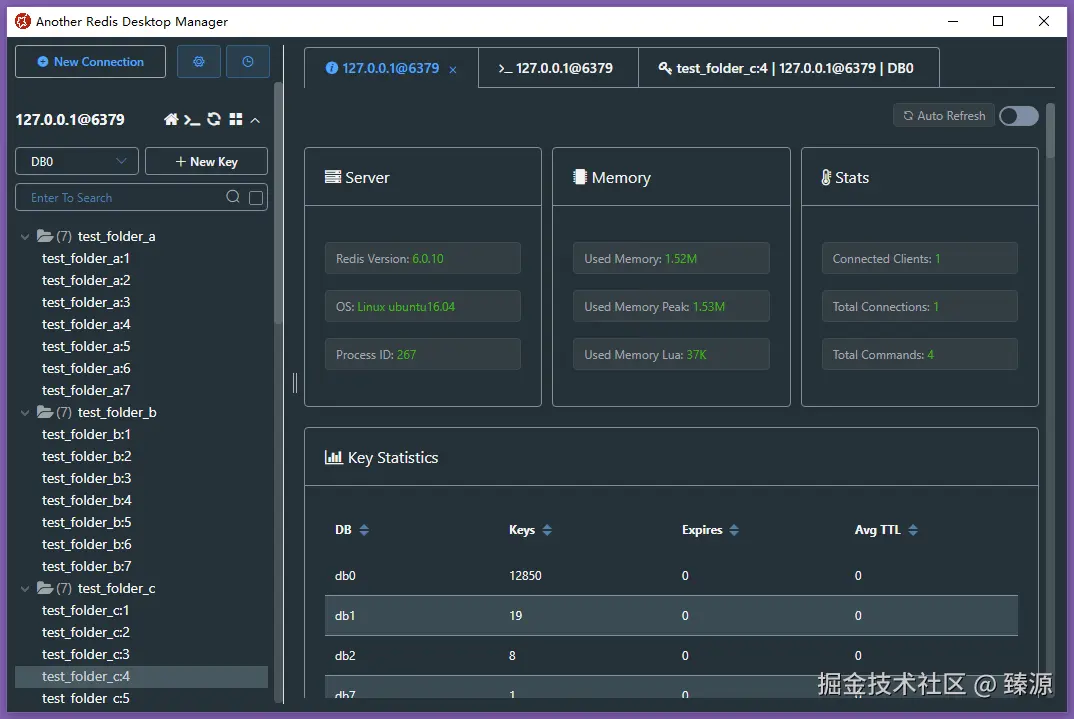Open the test_folder_c:4 key tab
This screenshot has height=719, width=1074.
788,68
